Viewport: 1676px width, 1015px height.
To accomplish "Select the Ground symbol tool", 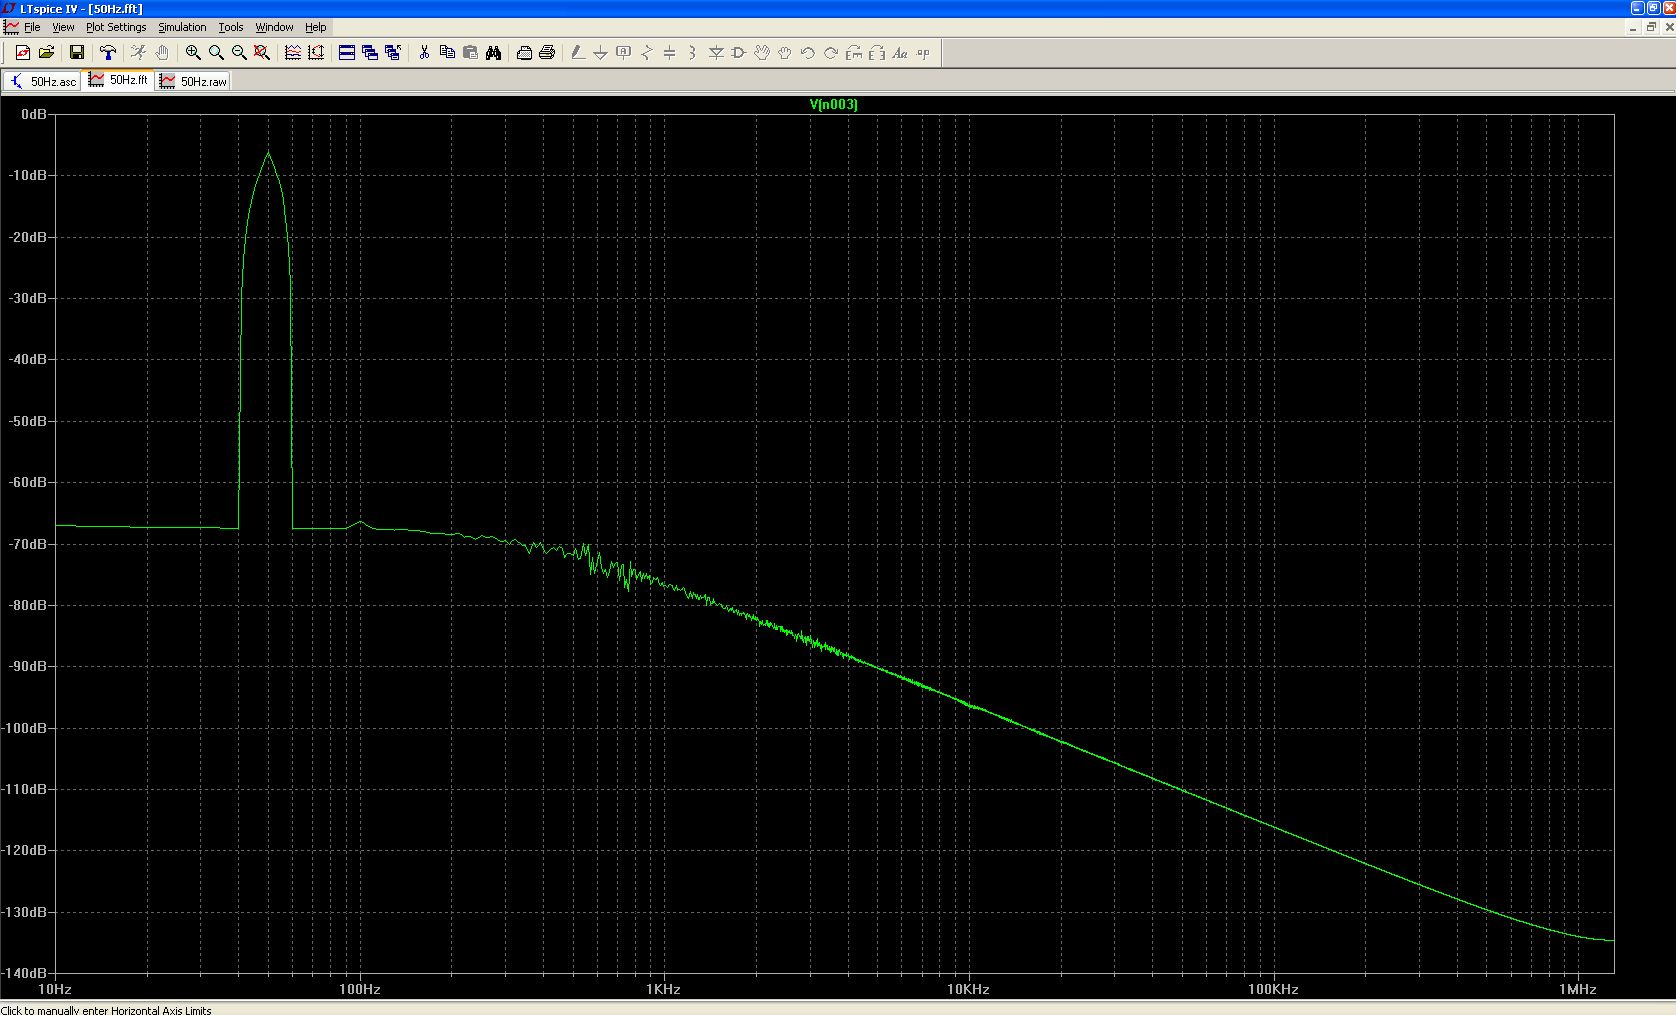I will 600,53.
